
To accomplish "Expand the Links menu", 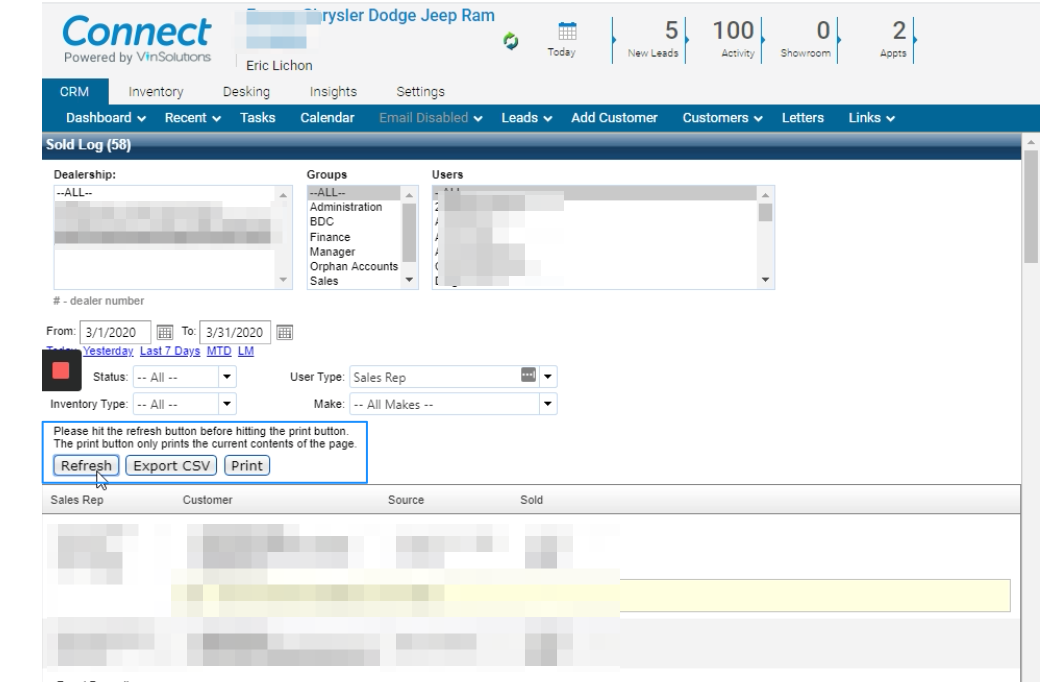I will click(872, 118).
